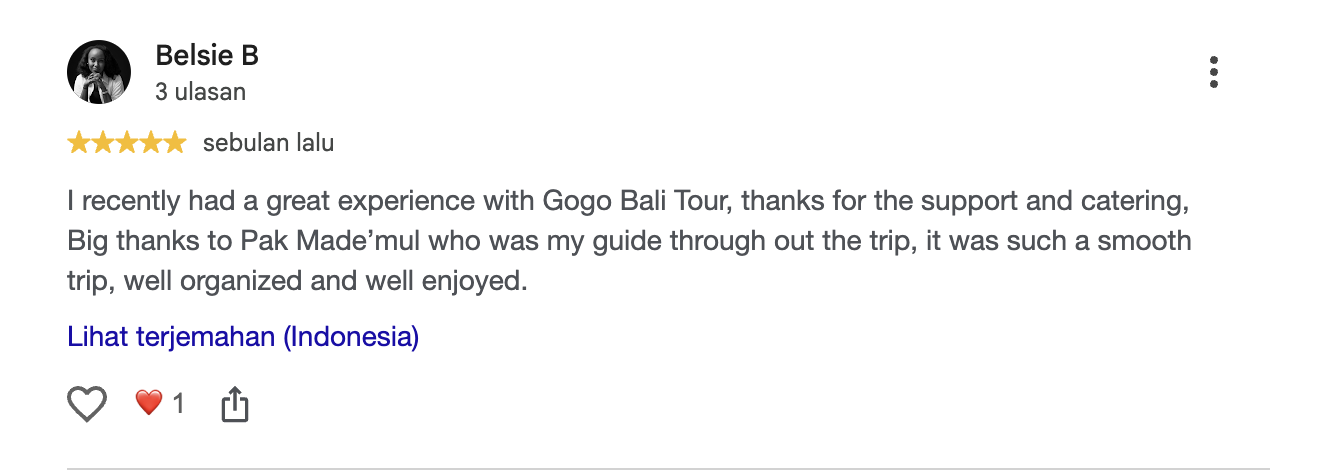Click the fifth yellow rating star
1318x474 pixels.
[175, 143]
